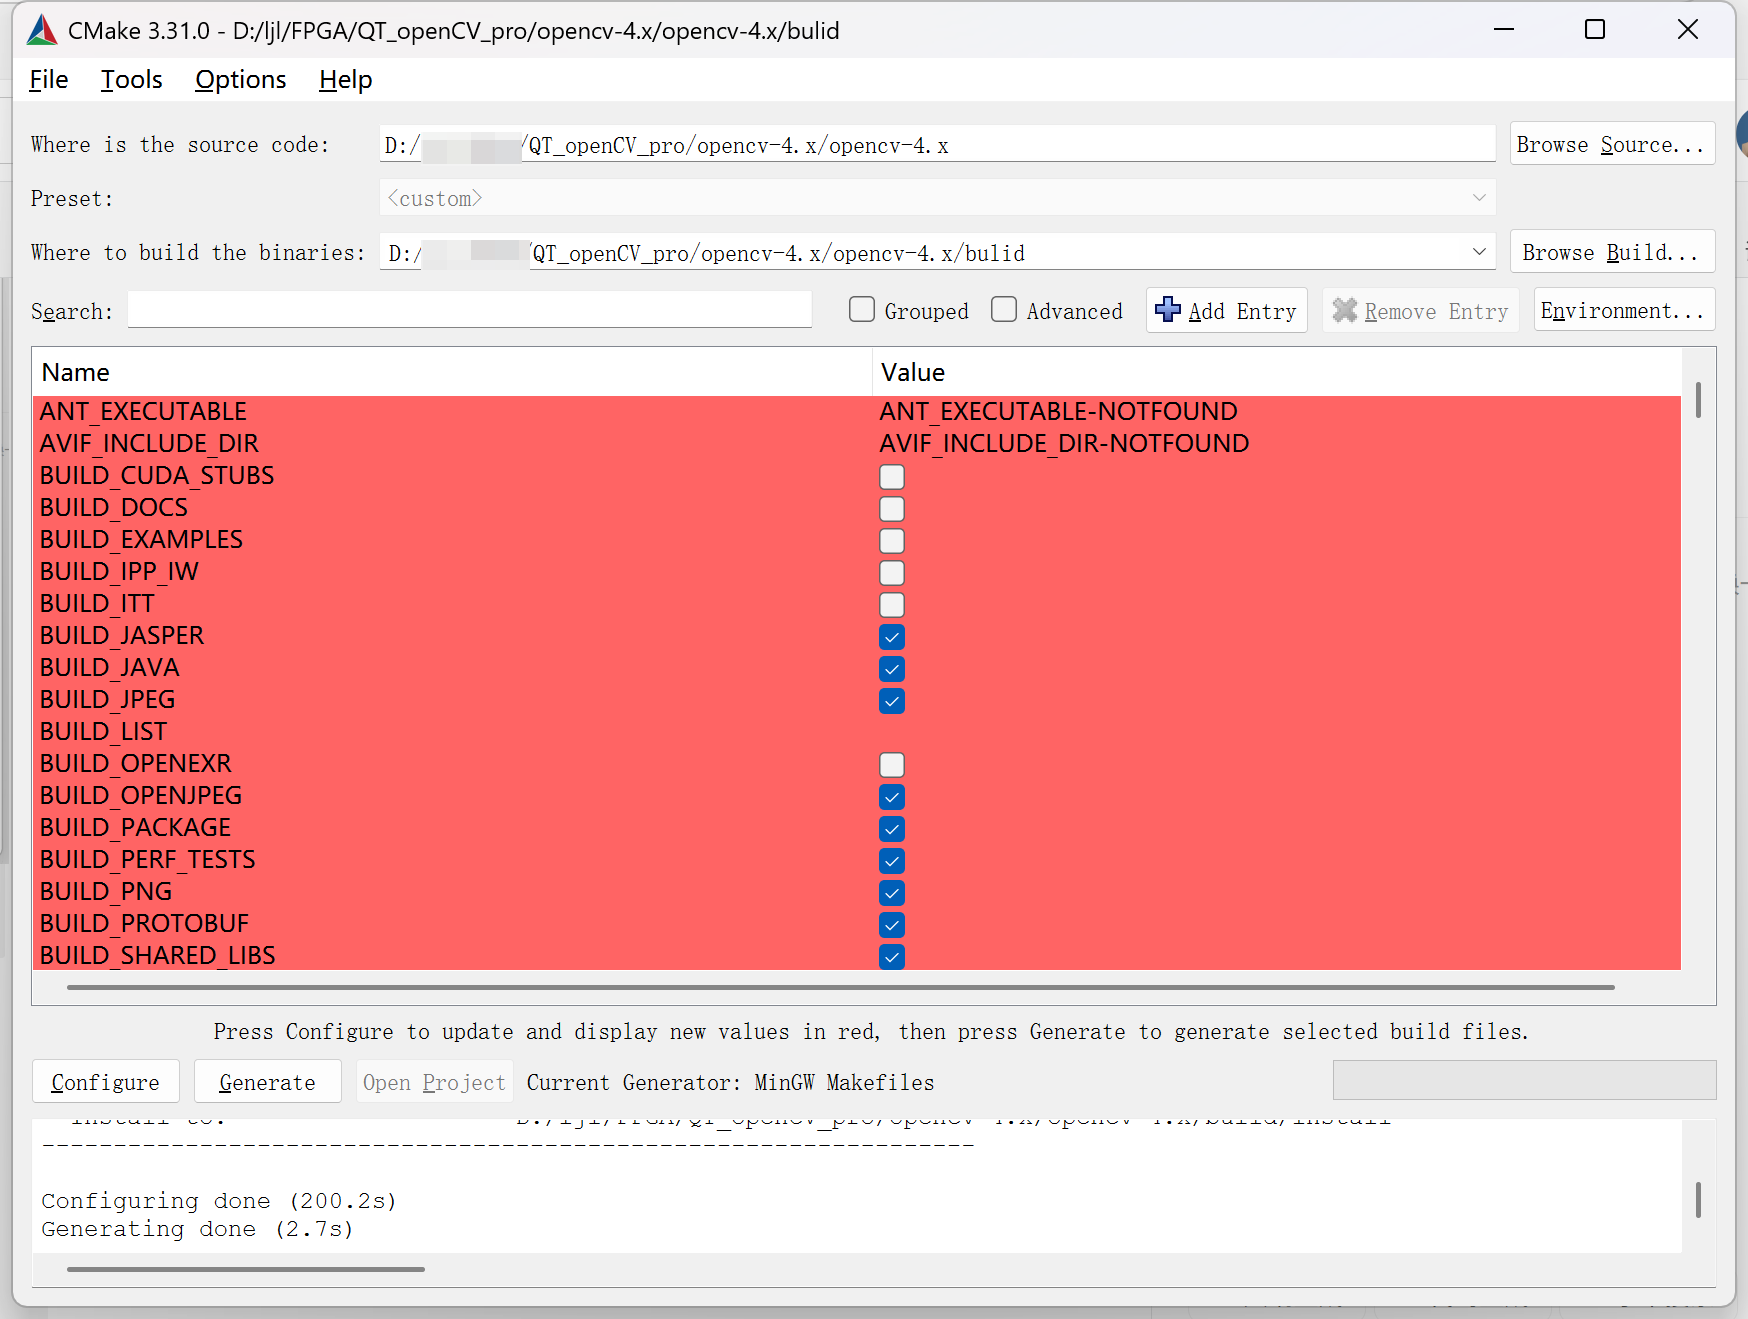Uncheck the BUILD_JPEG checkbox

coord(892,701)
